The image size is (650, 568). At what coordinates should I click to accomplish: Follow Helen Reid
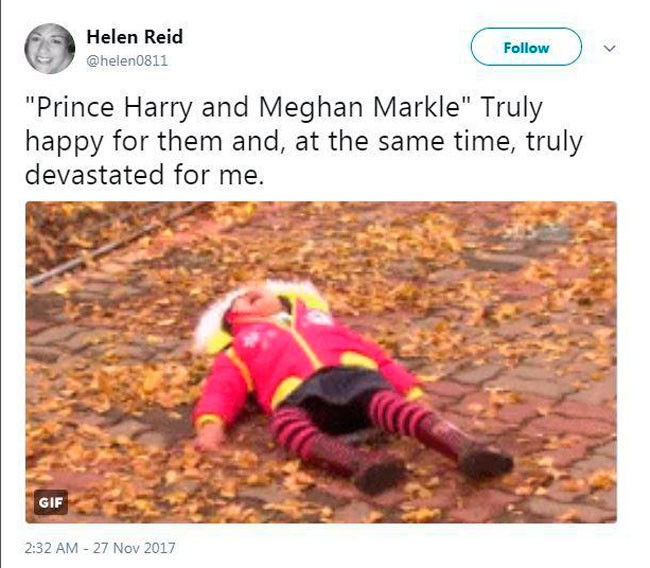coord(526,47)
